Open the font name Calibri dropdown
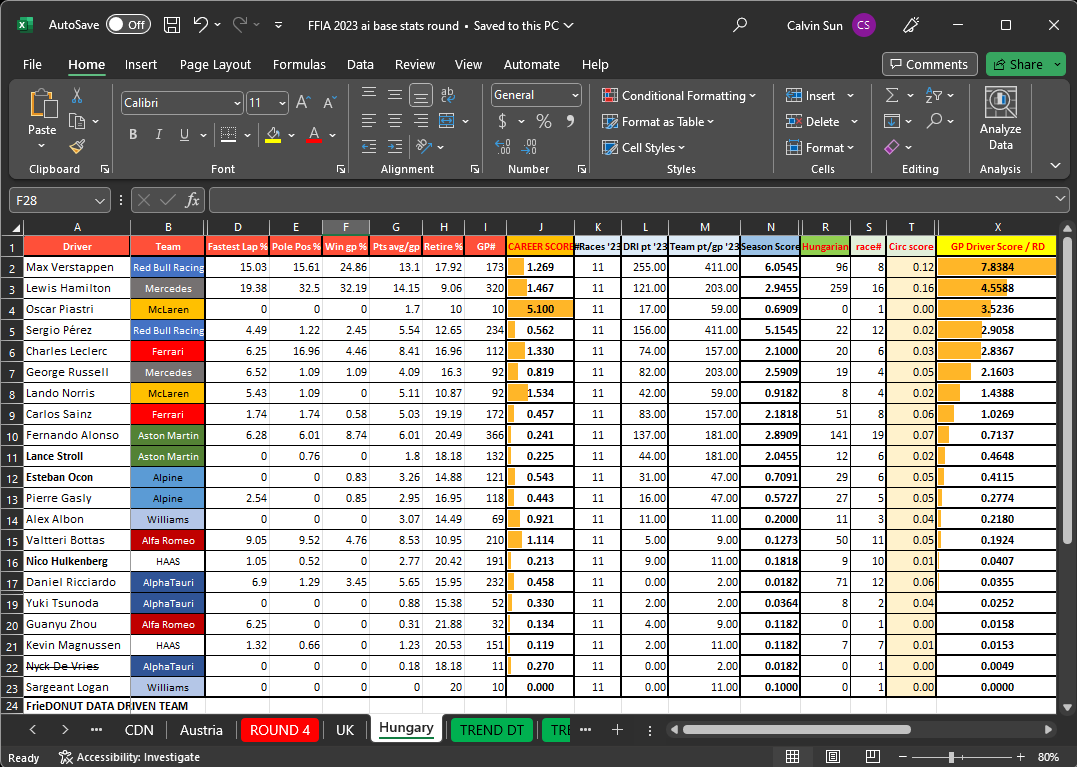1077x767 pixels. coord(237,103)
